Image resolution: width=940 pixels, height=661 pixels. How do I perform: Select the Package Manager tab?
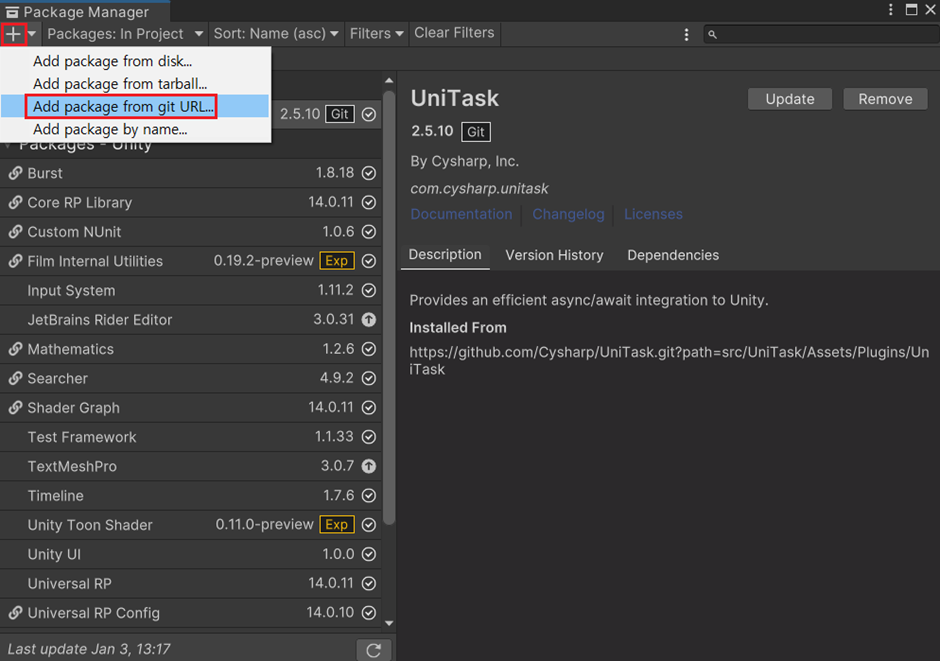(x=85, y=11)
